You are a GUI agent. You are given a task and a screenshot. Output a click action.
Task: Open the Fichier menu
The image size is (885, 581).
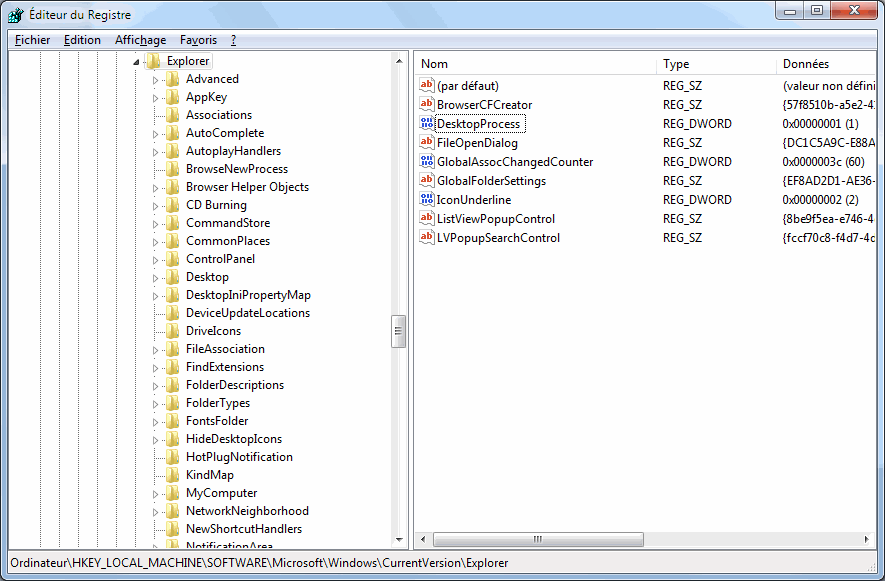point(32,40)
